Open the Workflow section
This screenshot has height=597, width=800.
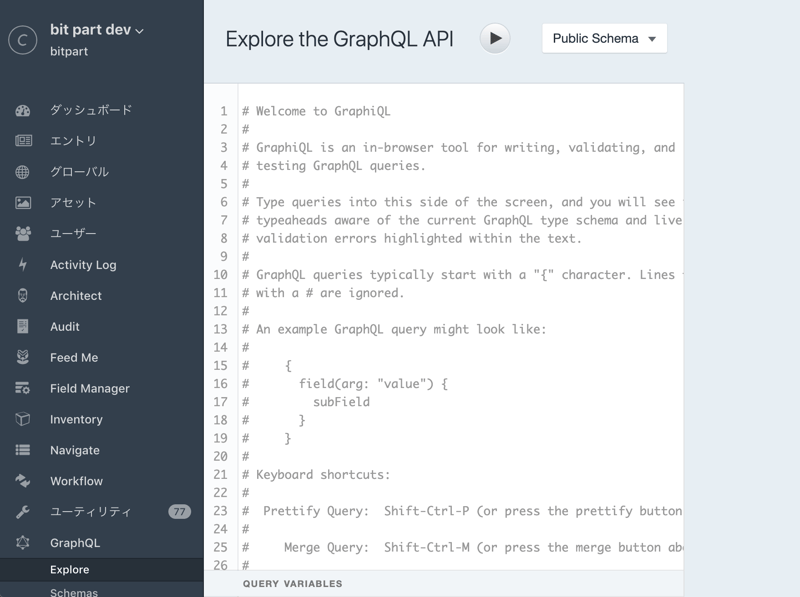tap(76, 481)
